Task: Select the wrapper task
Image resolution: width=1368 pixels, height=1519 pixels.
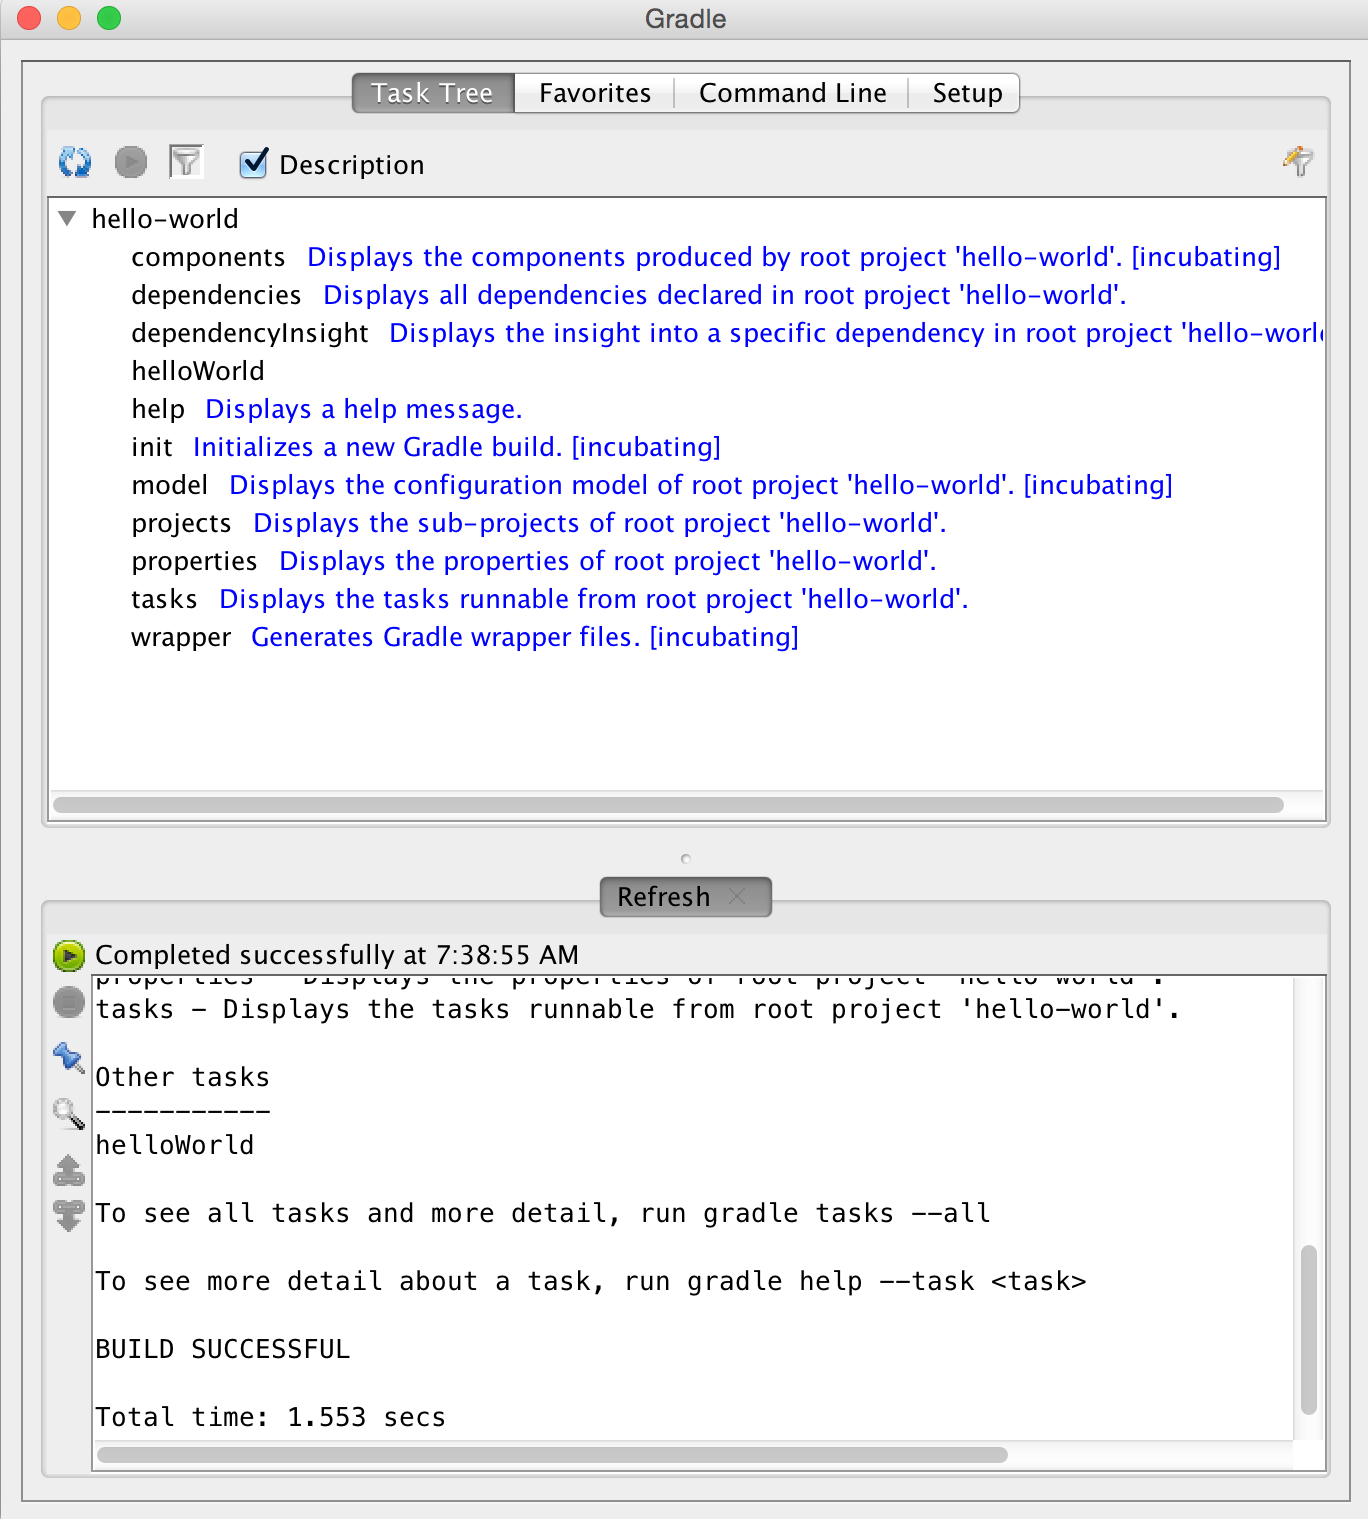Action: [181, 637]
